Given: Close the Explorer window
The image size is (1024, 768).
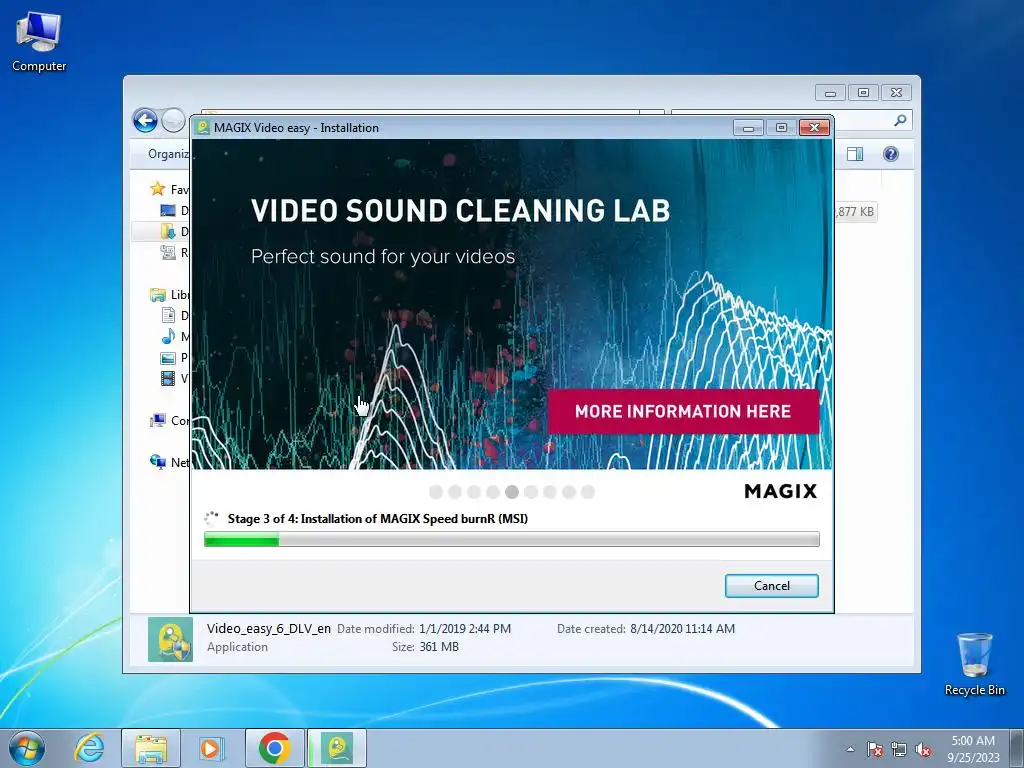Looking at the screenshot, I should tap(896, 93).
